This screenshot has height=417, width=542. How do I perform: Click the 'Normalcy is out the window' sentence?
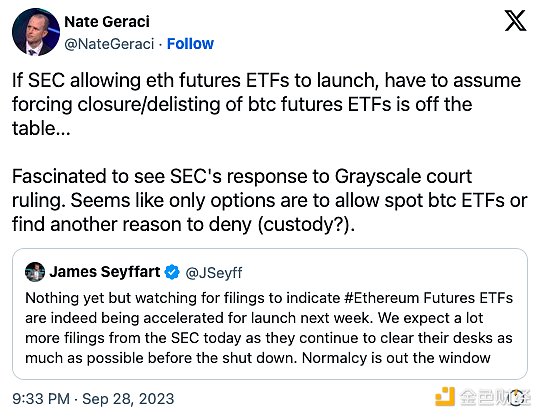(x=396, y=358)
